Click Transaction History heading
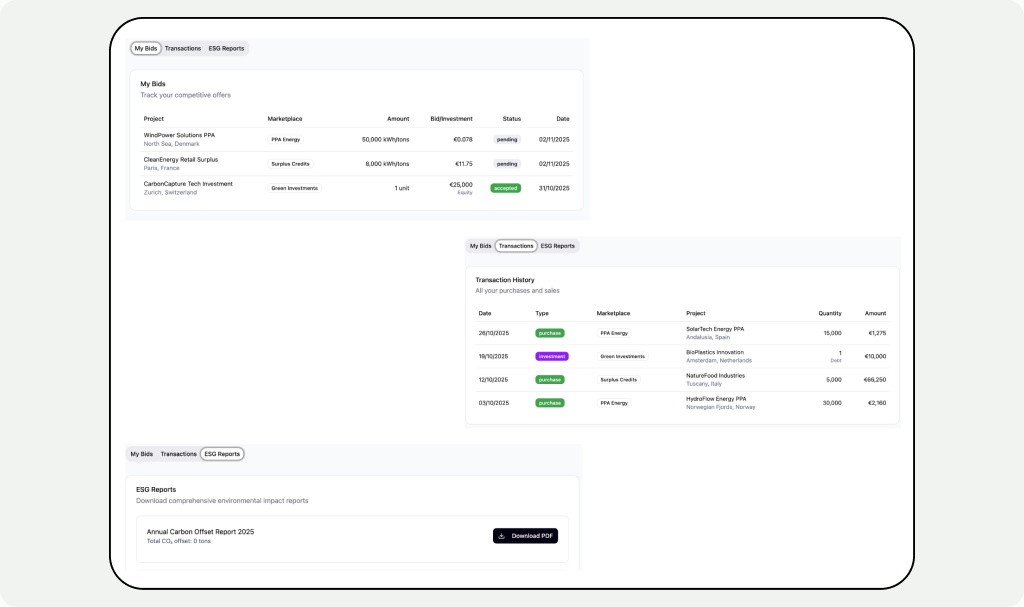 505,280
